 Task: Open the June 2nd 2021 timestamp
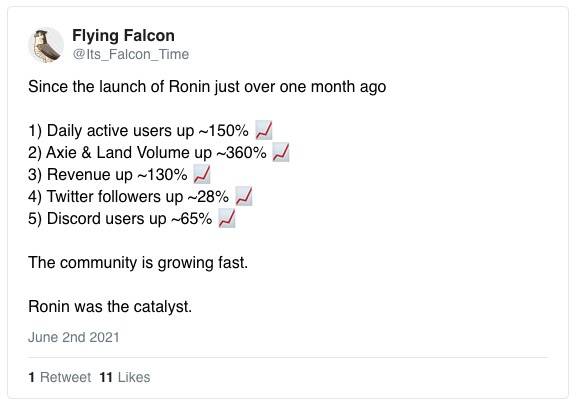point(74,337)
